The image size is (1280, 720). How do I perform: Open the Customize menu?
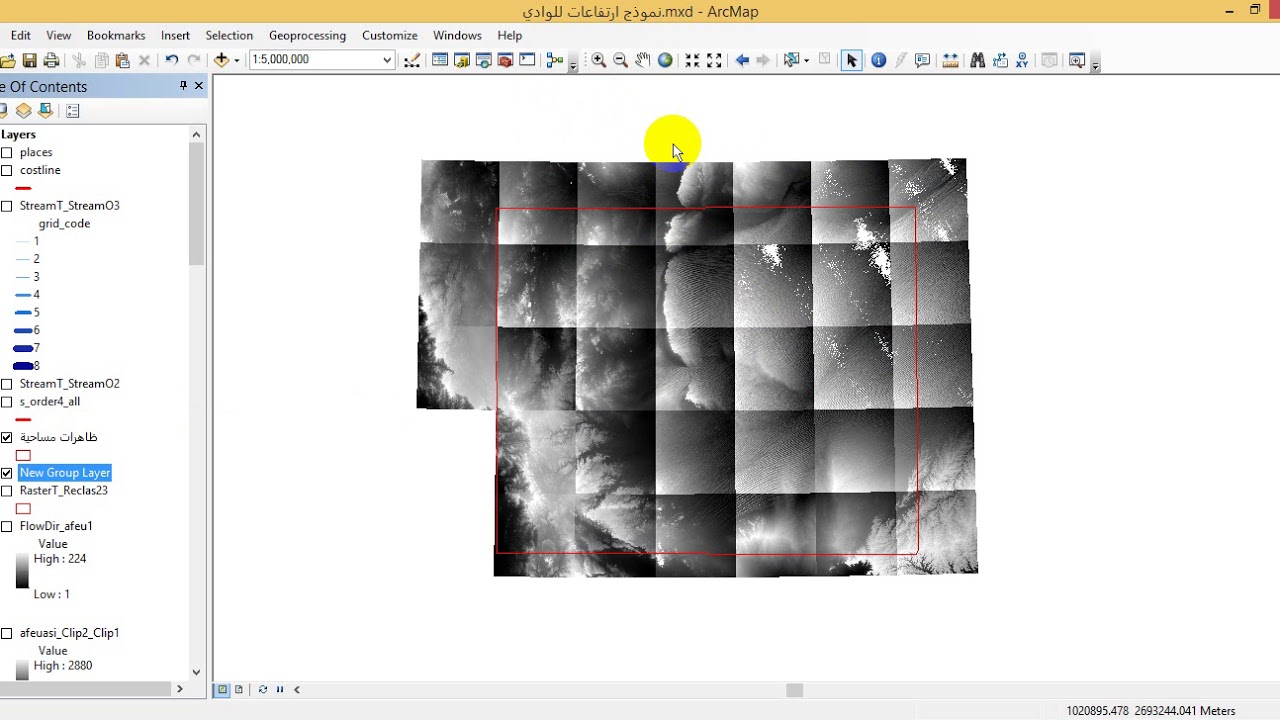pyautogui.click(x=389, y=35)
